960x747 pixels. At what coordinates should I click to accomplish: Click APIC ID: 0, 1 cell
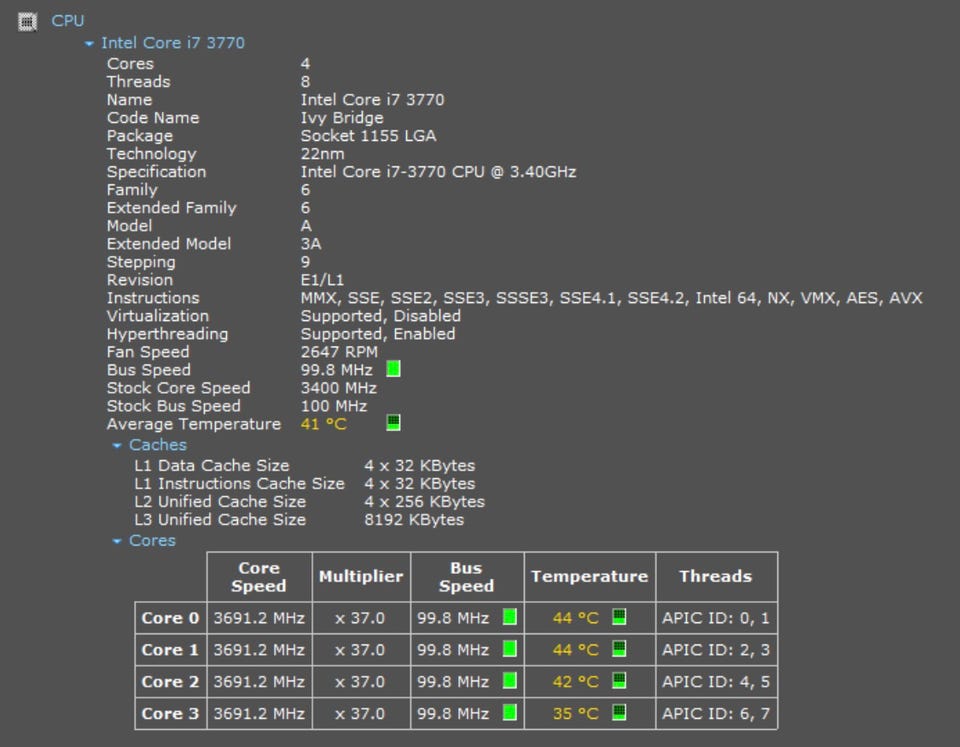tap(716, 618)
